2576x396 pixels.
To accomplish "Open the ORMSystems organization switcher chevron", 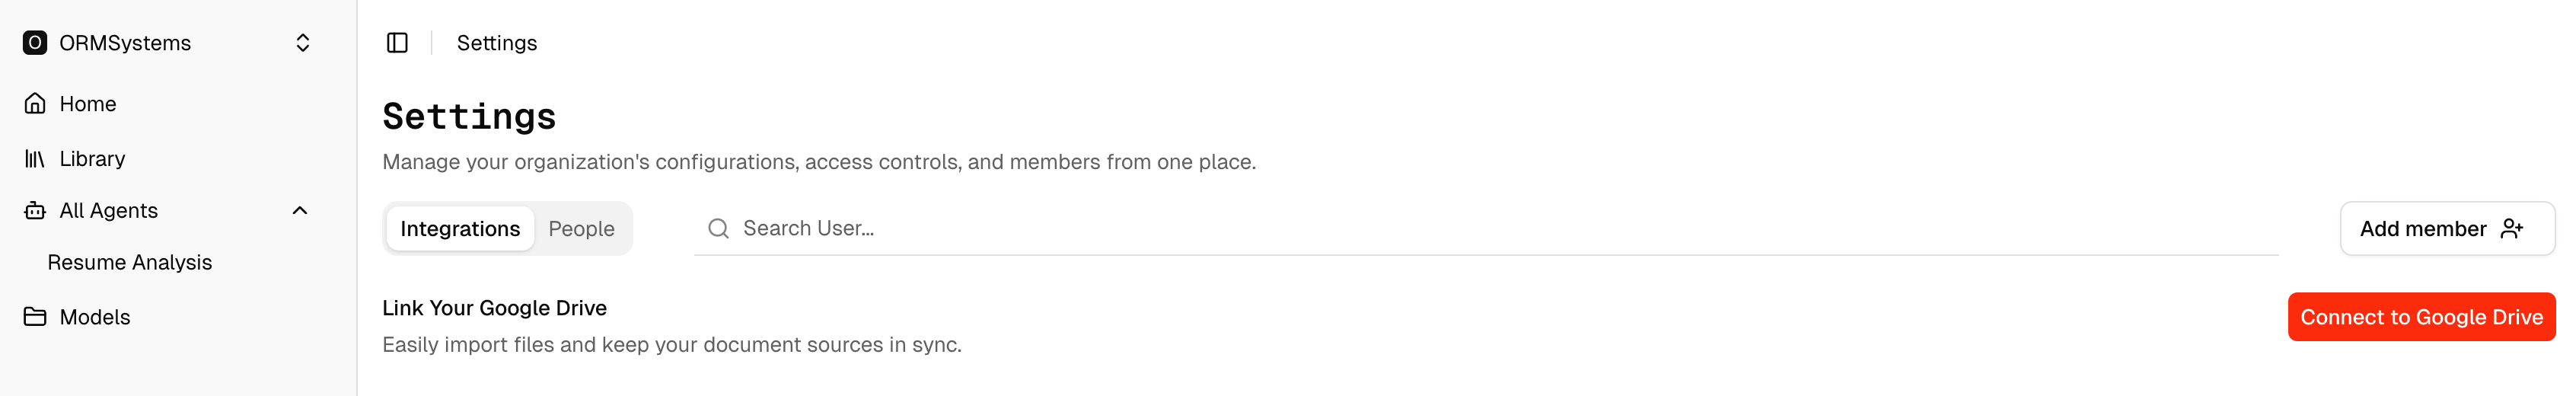I will coord(302,43).
